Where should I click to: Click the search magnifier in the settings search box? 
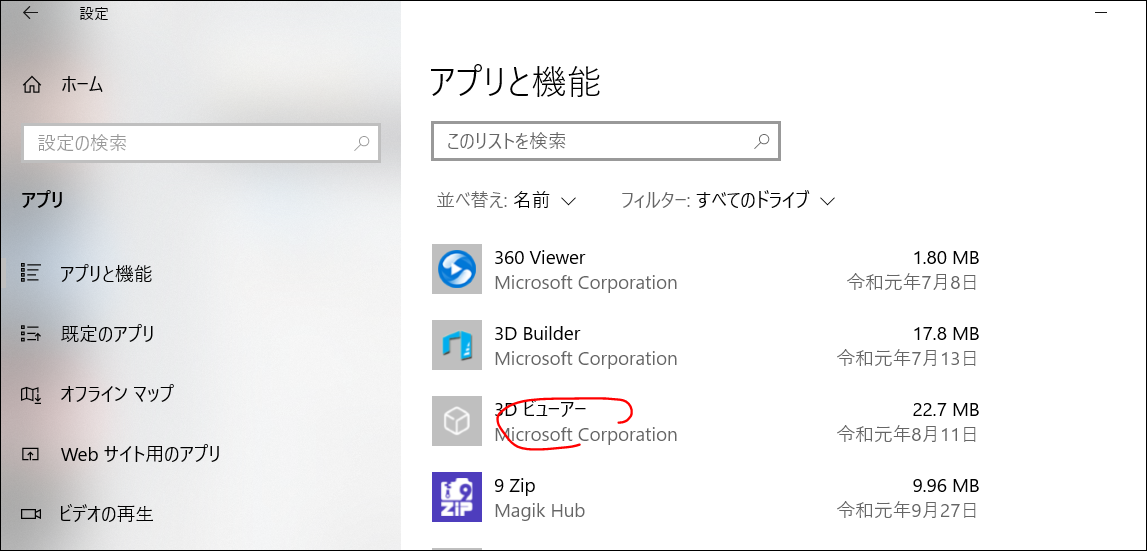(361, 143)
